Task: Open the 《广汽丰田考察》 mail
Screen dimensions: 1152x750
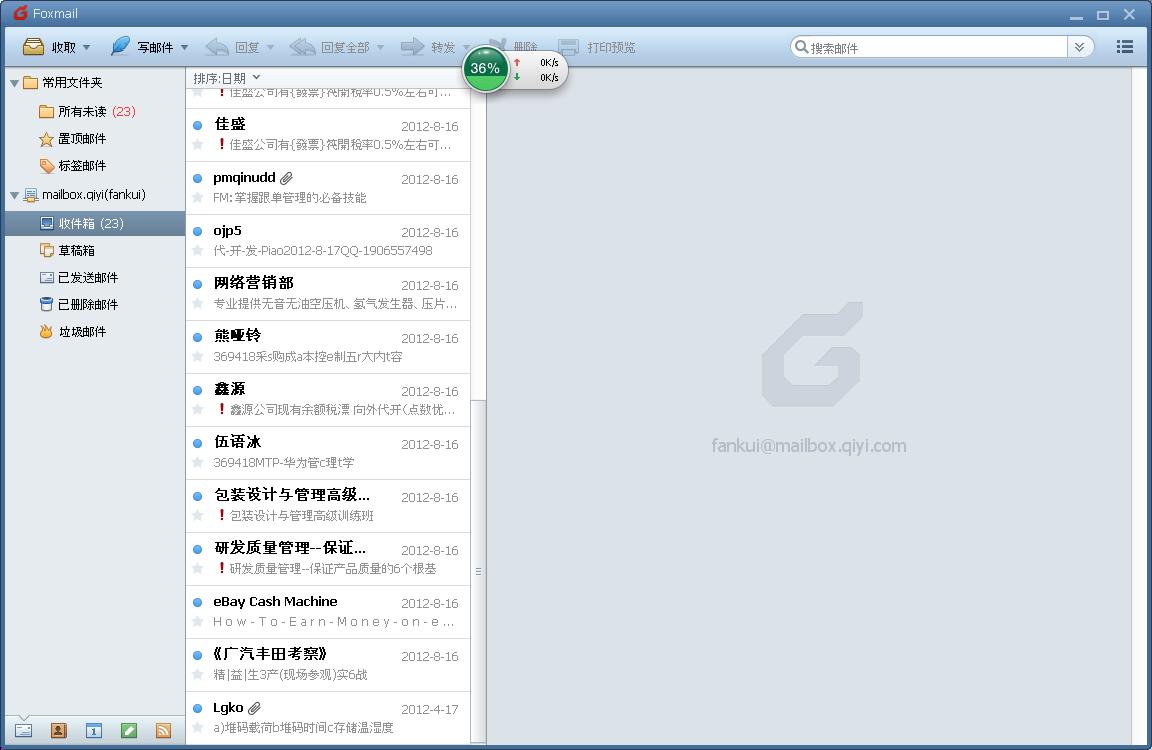Action: pyautogui.click(x=328, y=665)
